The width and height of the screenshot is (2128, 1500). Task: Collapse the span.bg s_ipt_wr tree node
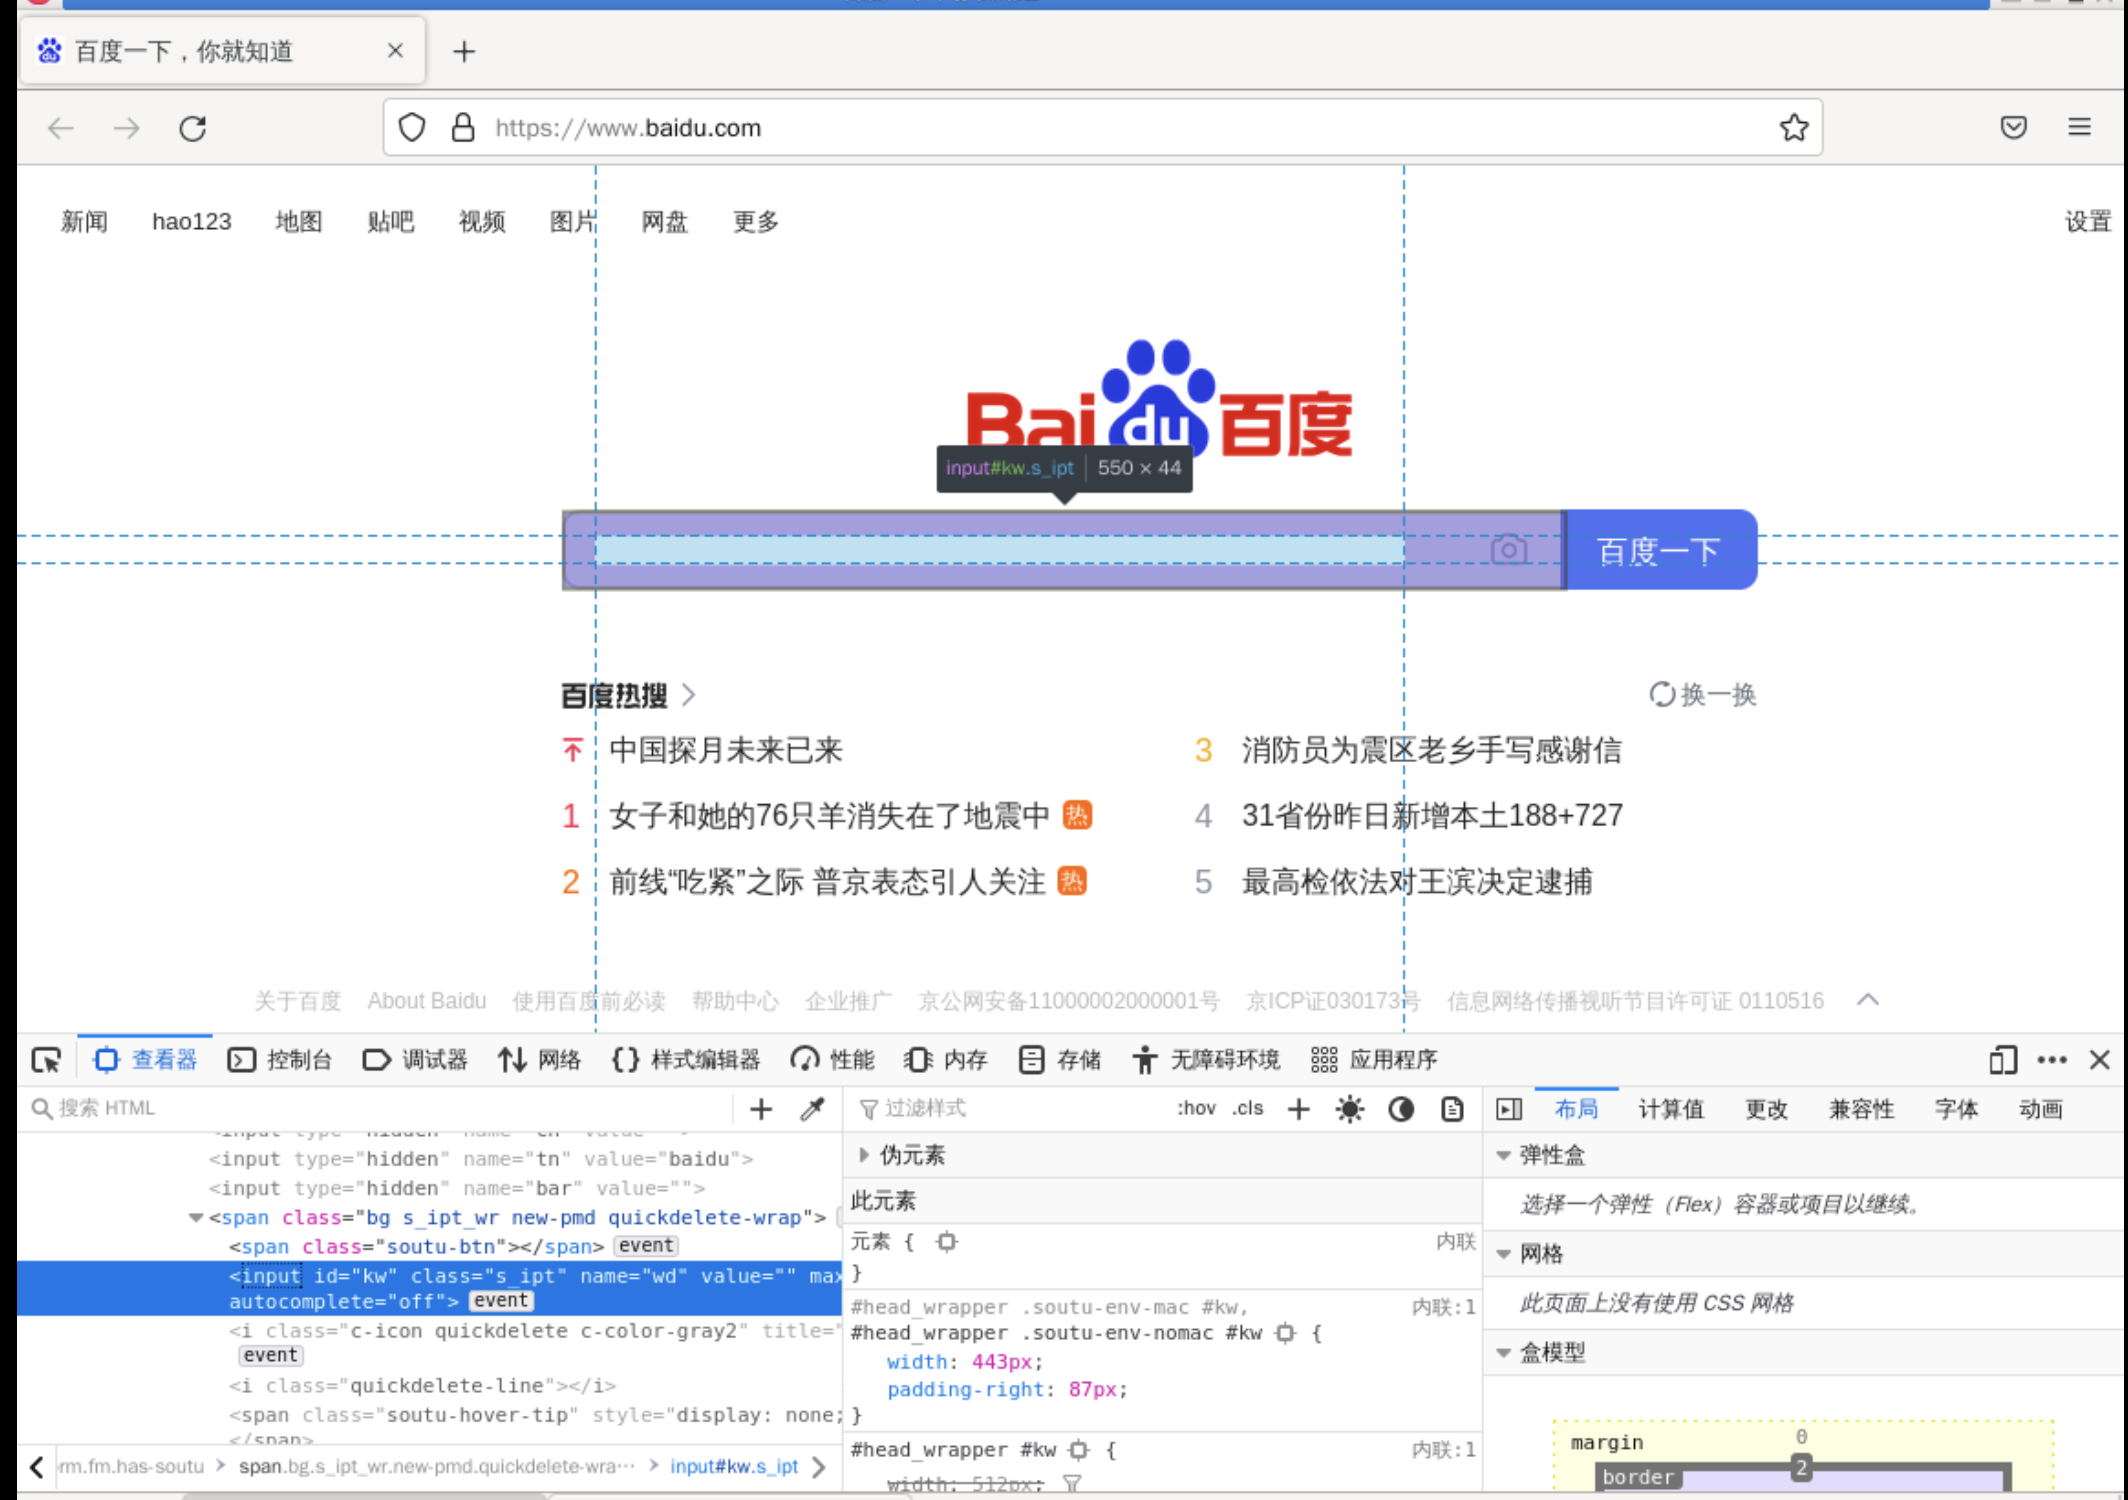coord(196,1217)
